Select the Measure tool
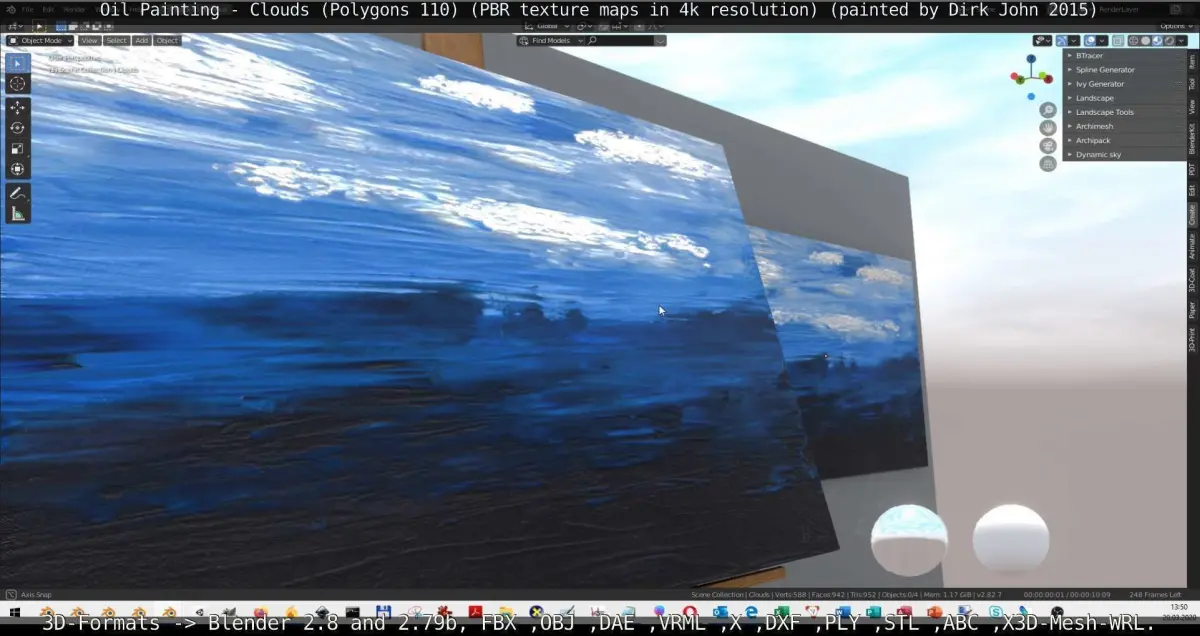The image size is (1200, 636). tap(18, 213)
